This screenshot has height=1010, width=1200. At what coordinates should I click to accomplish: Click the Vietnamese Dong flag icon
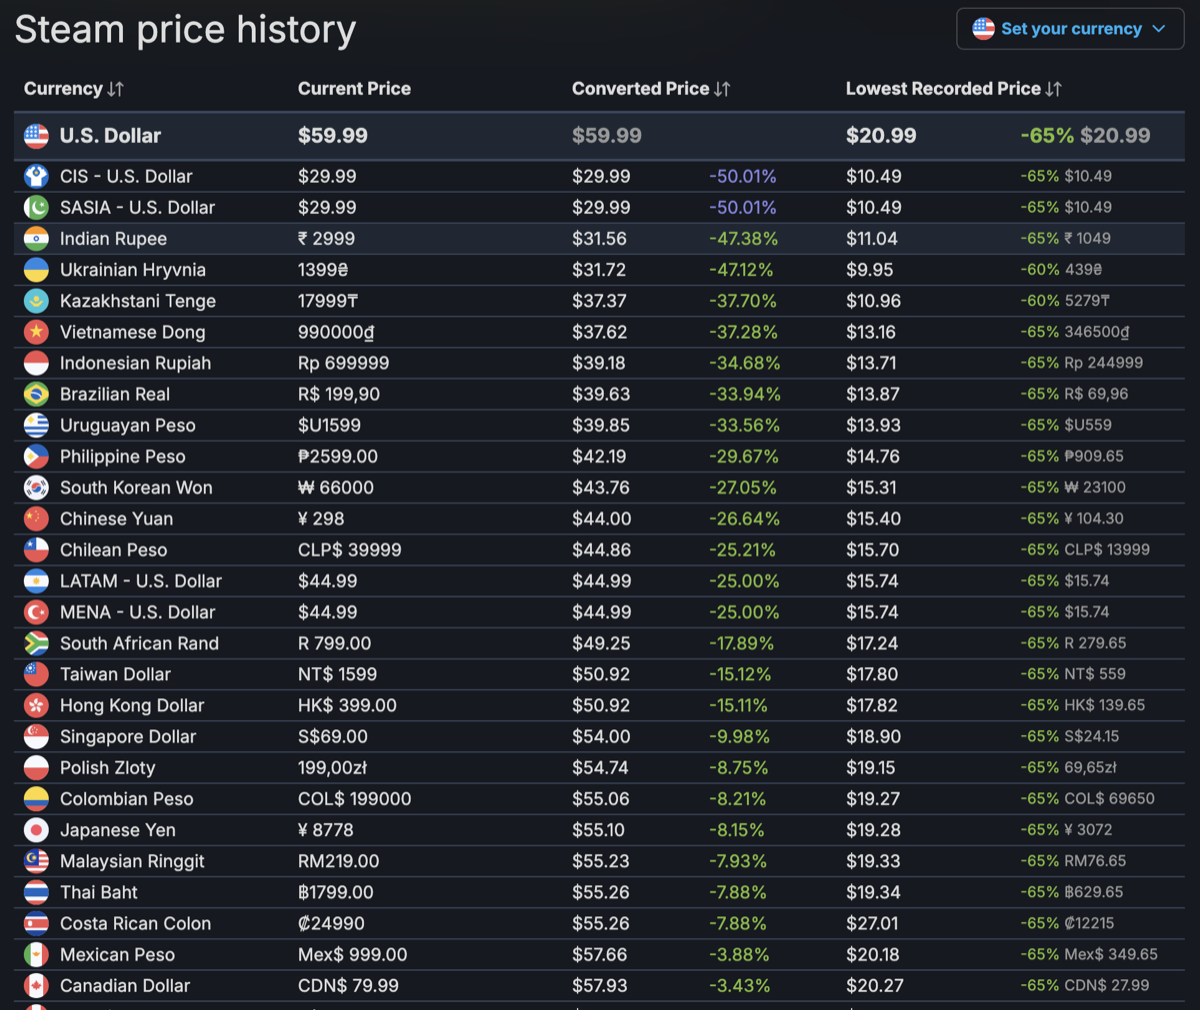coord(36,331)
